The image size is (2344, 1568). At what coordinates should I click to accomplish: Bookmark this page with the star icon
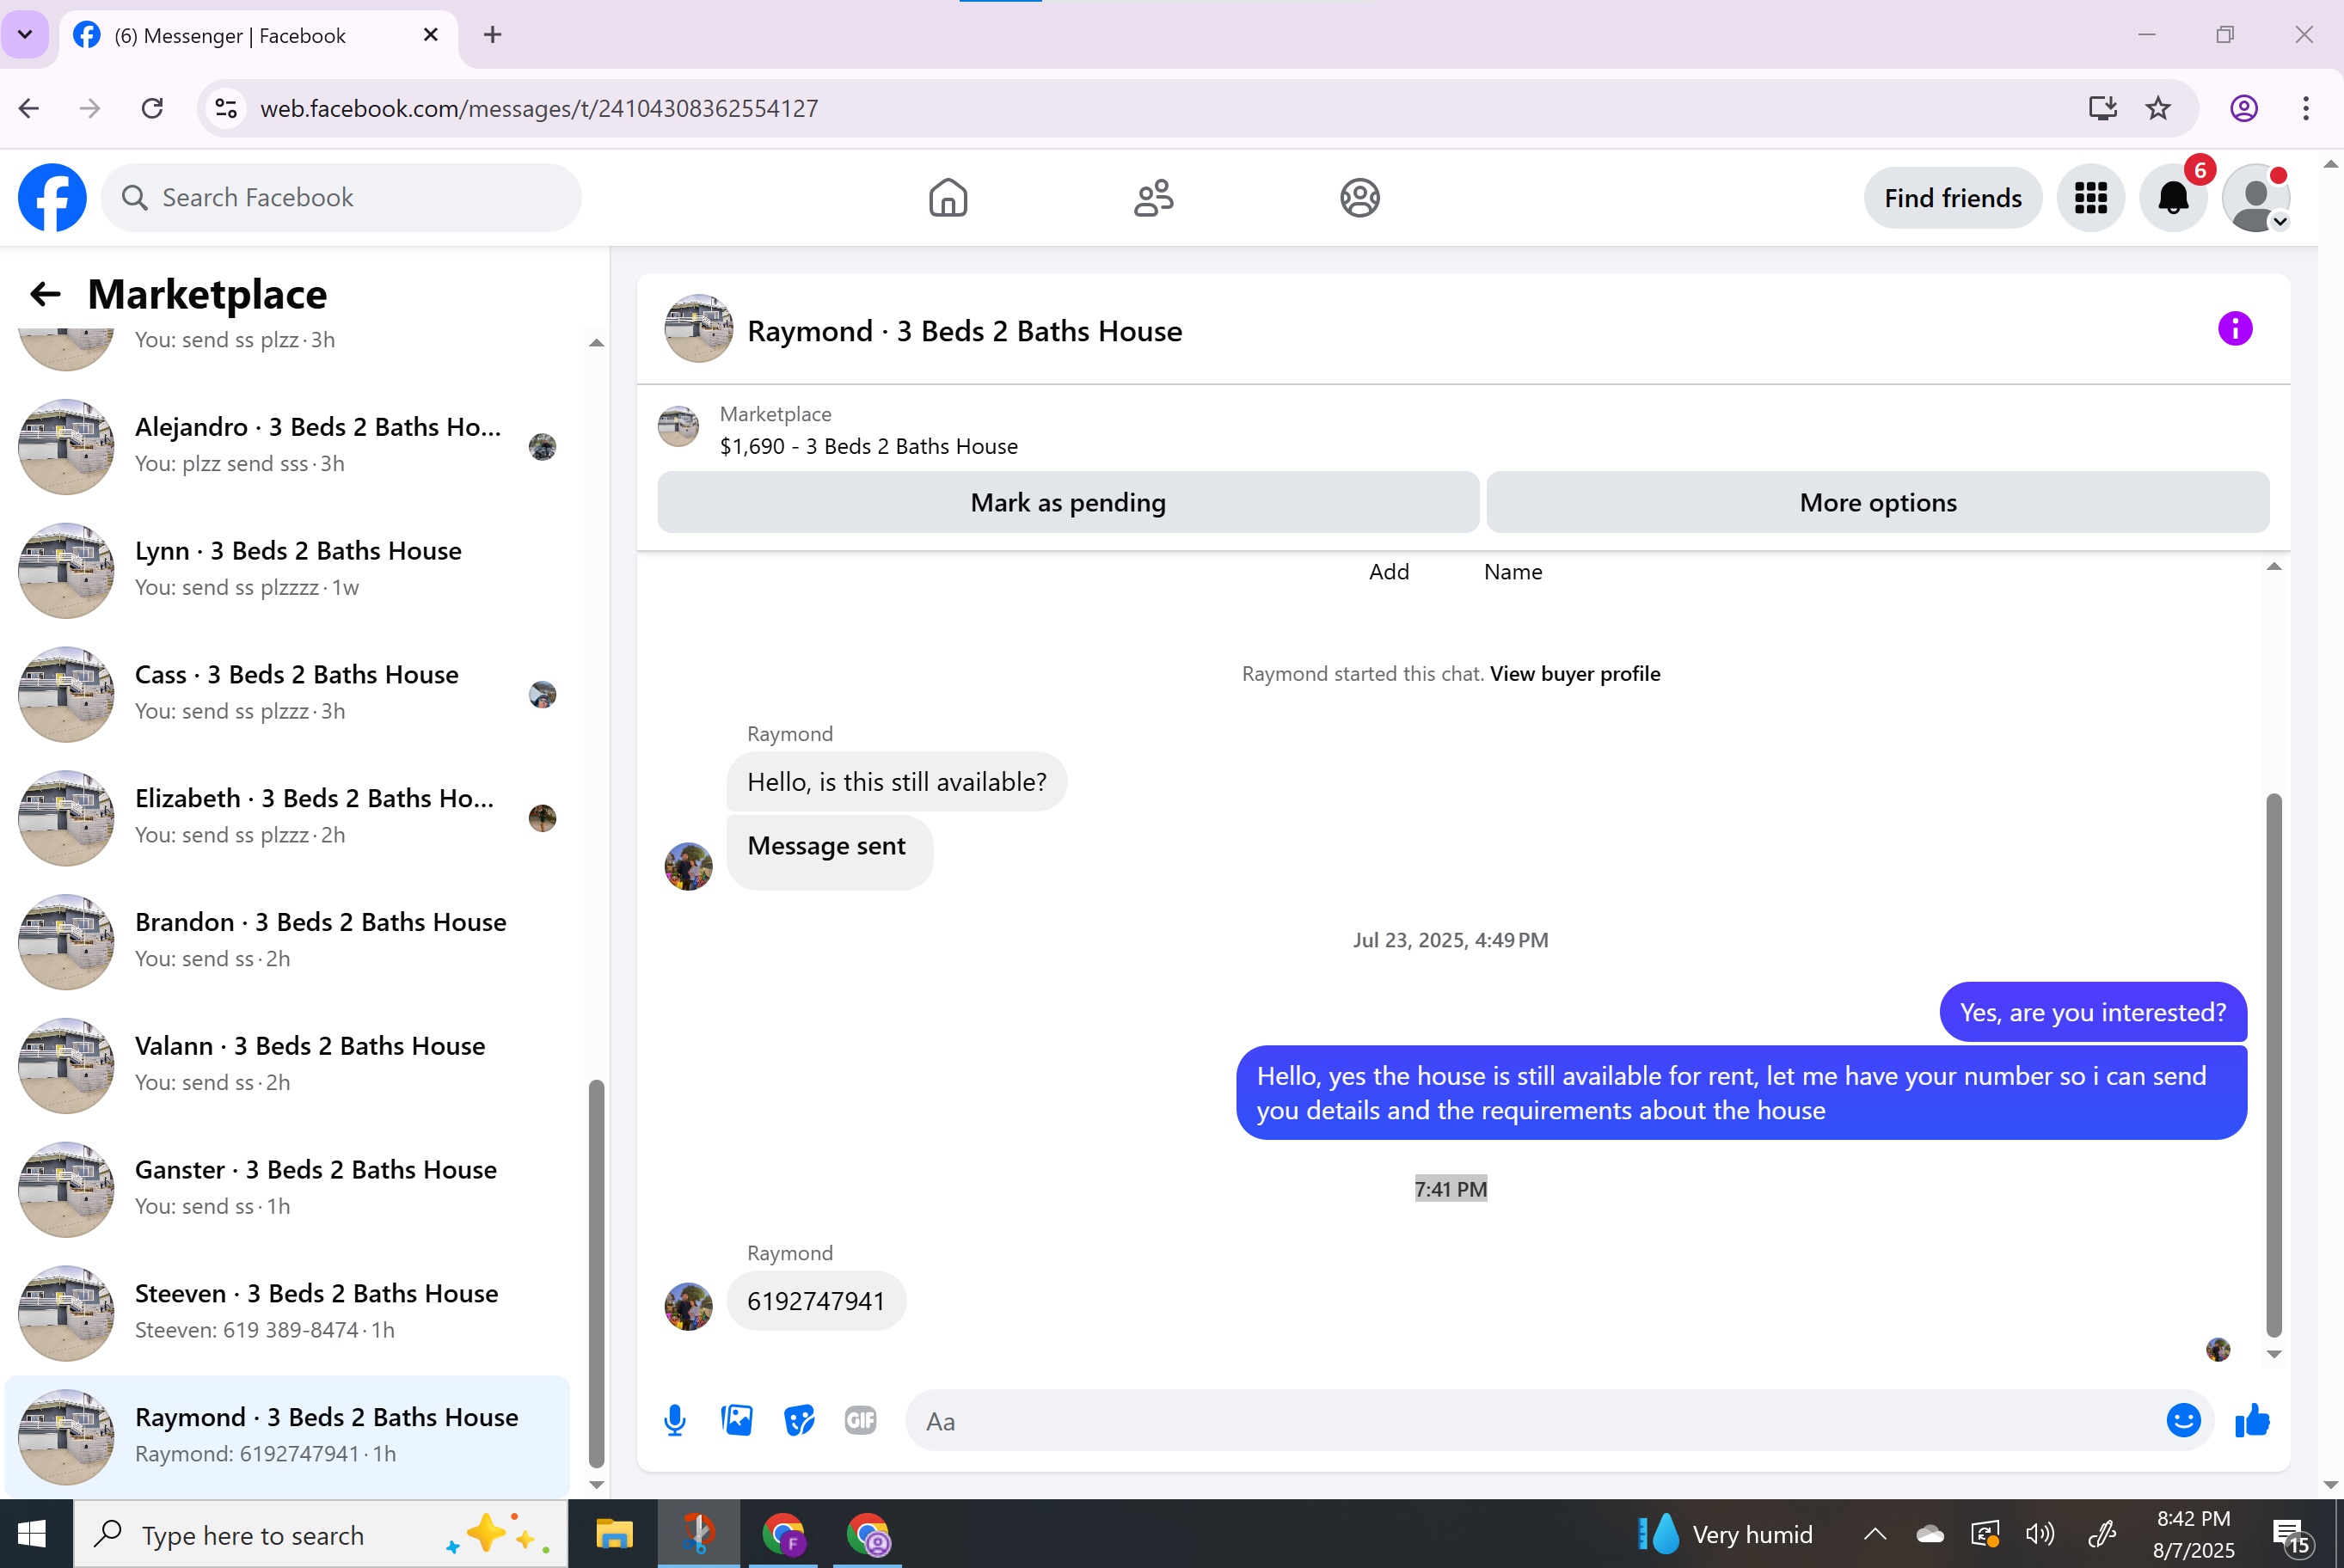click(x=2158, y=108)
